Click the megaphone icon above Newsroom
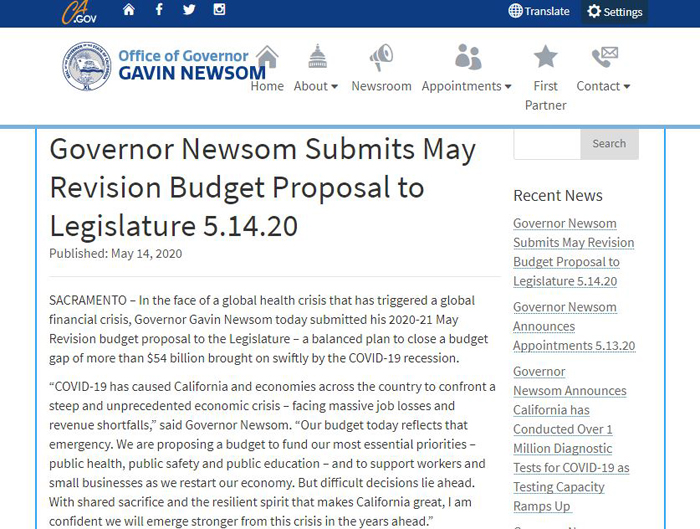700x529 pixels. (x=381, y=57)
